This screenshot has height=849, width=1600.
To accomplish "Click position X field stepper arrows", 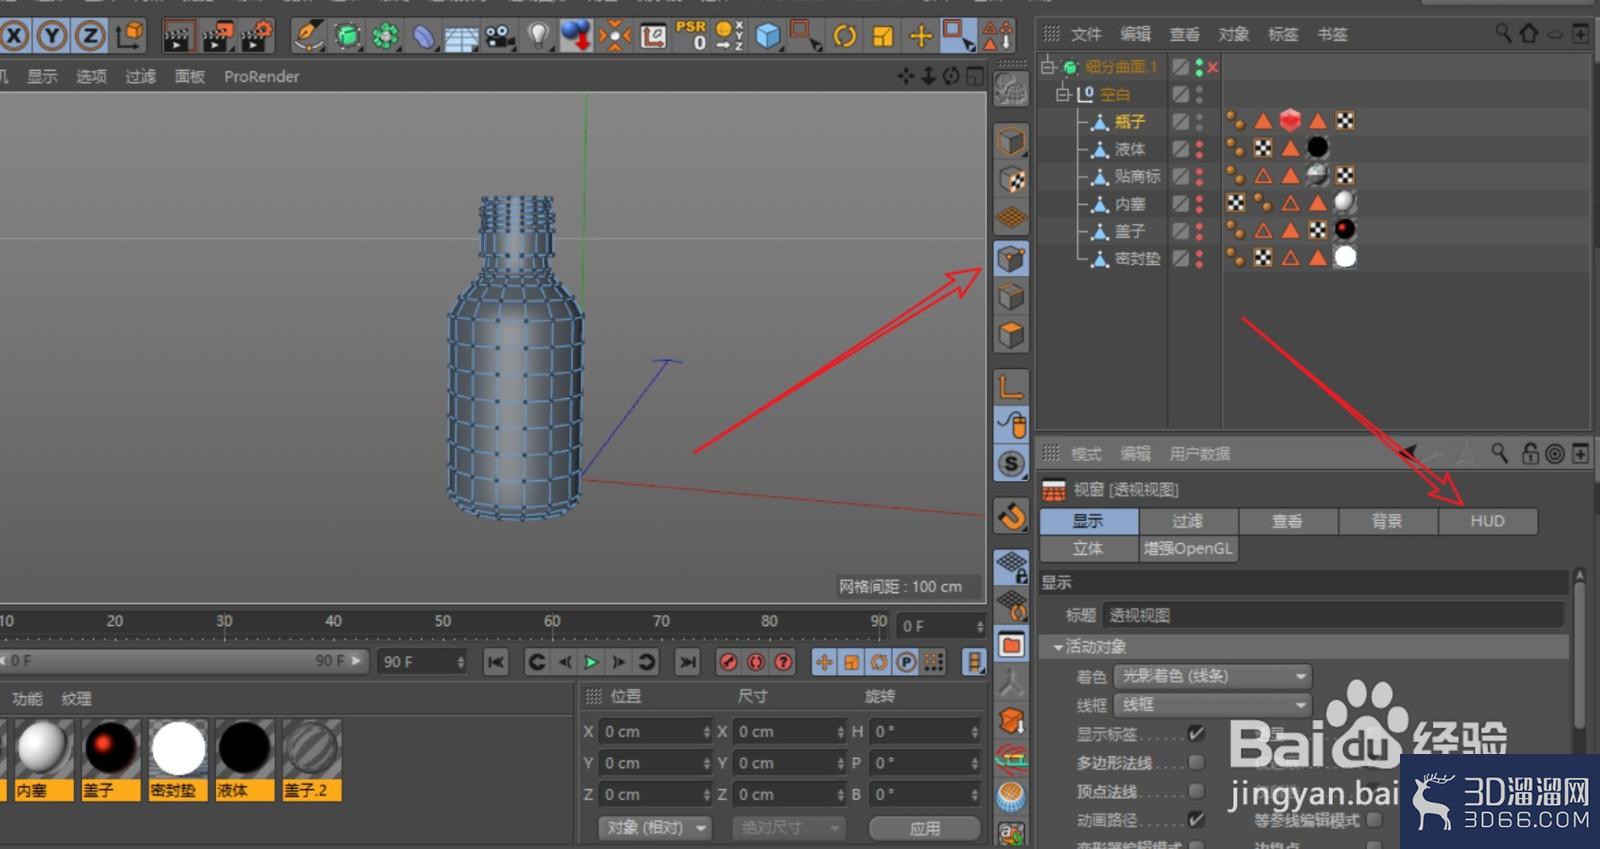I will 706,732.
